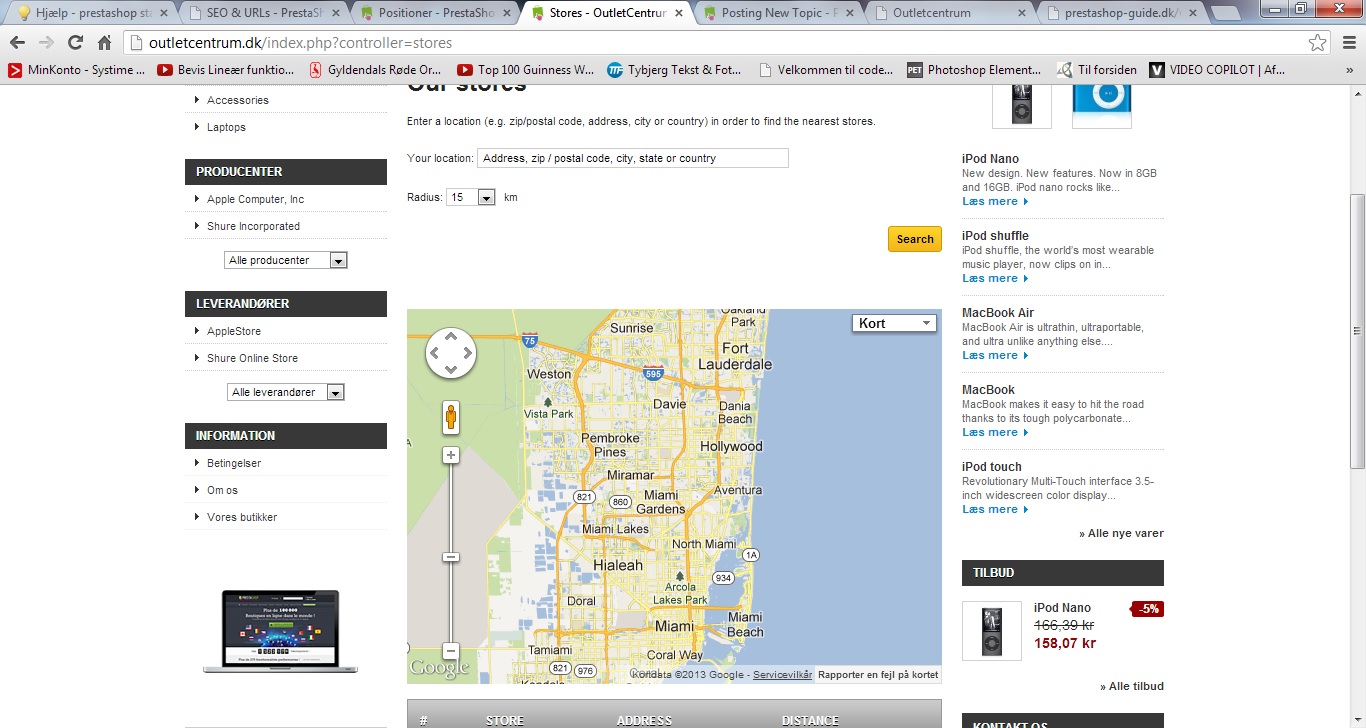Open the Vores butikker link
The width and height of the screenshot is (1366, 728).
click(x=242, y=517)
